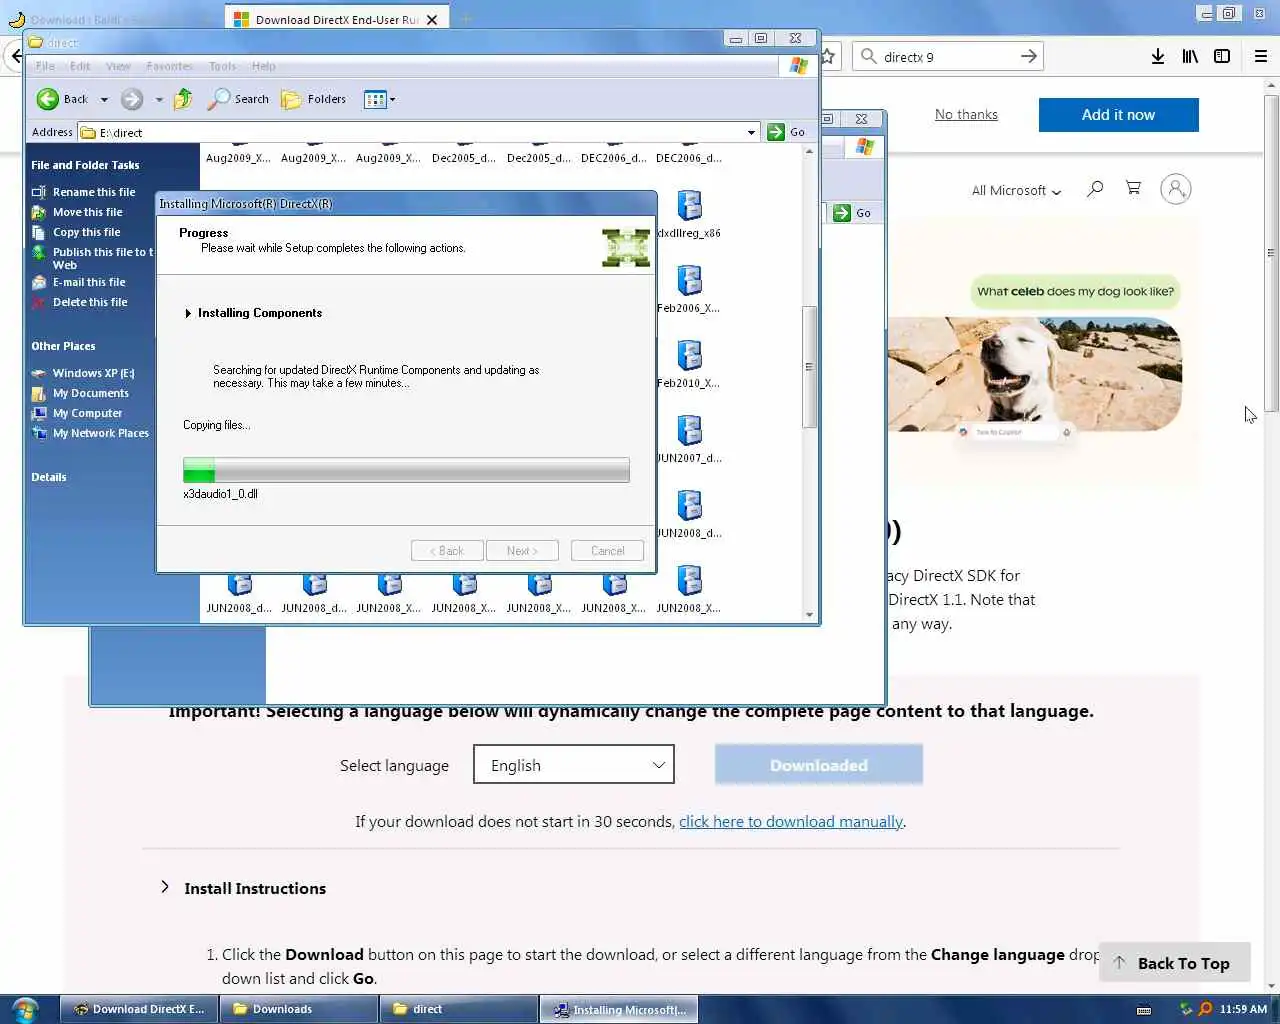1280x1024 pixels.
Task: Open the File menu in Explorer
Action: coord(45,66)
